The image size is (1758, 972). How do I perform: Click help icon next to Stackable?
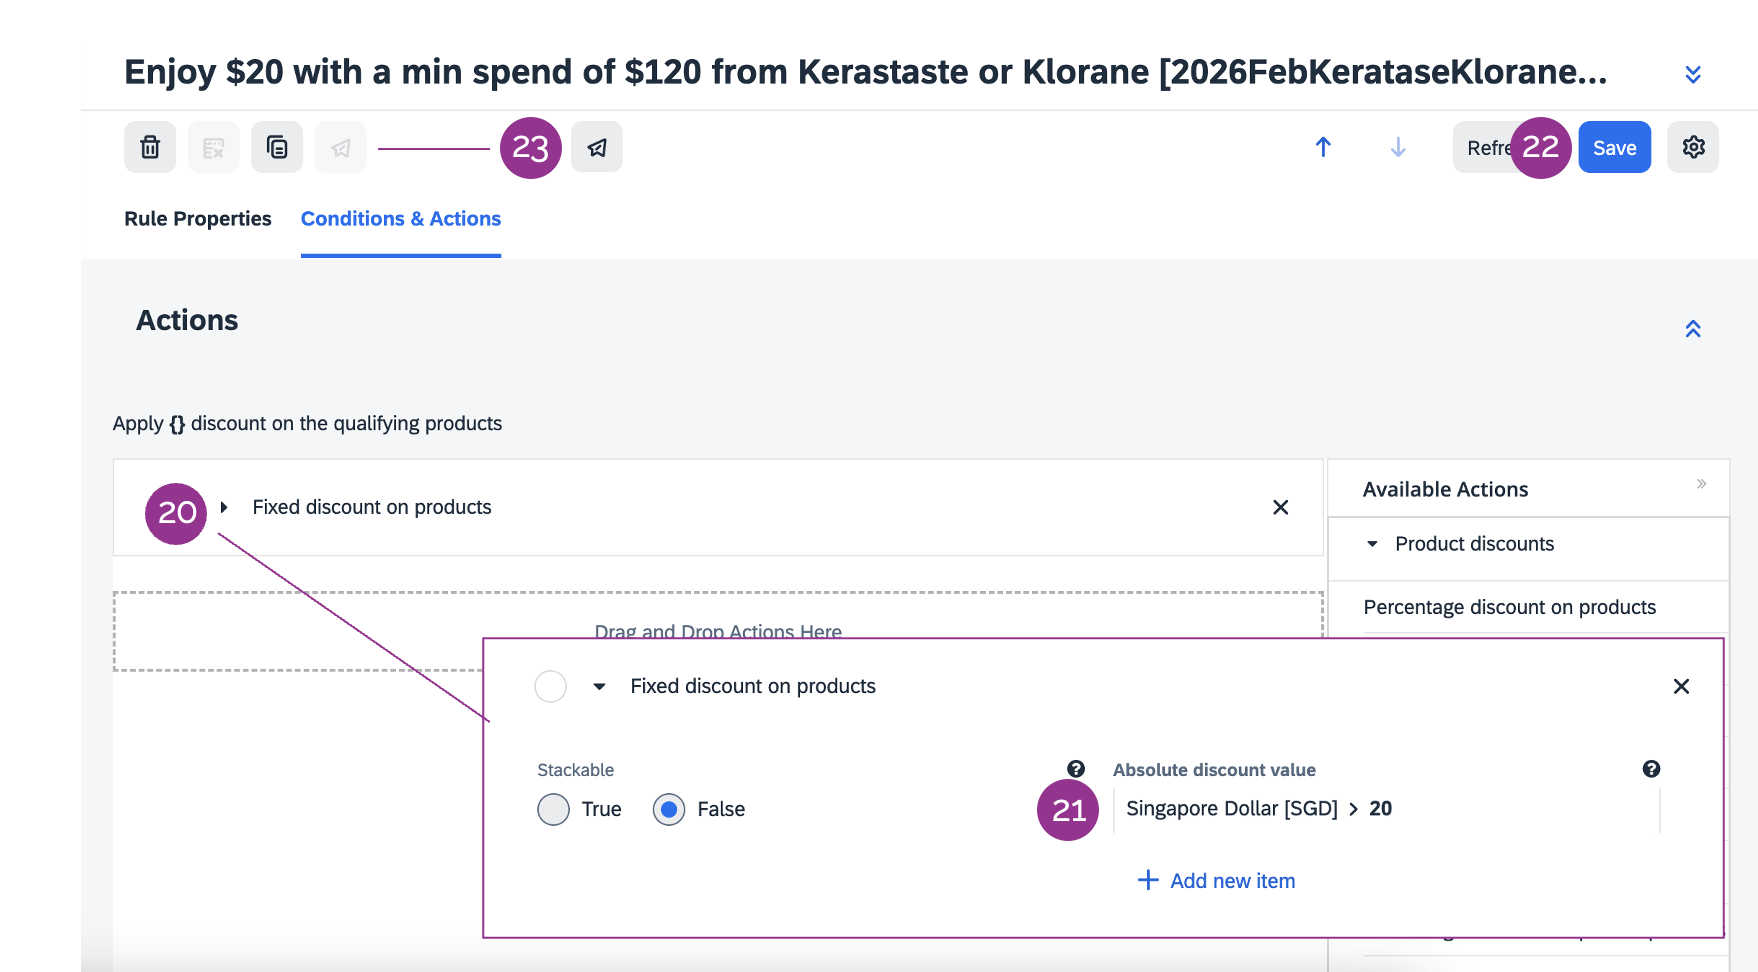coord(1076,769)
